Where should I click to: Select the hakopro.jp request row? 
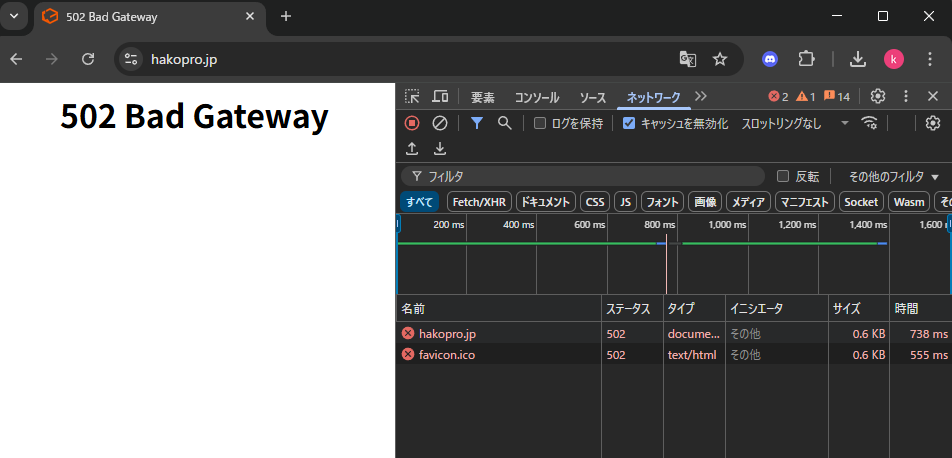[x=674, y=333]
